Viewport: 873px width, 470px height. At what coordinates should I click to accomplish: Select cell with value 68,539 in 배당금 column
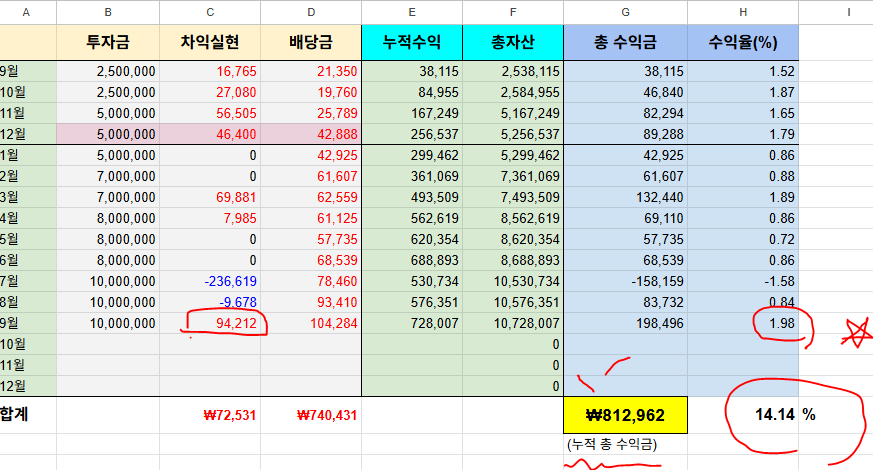[311, 261]
